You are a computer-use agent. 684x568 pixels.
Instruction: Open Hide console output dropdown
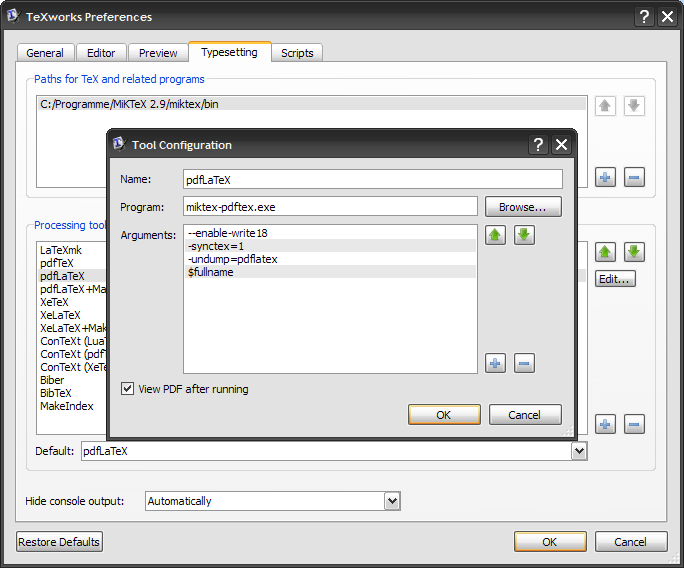[392, 501]
